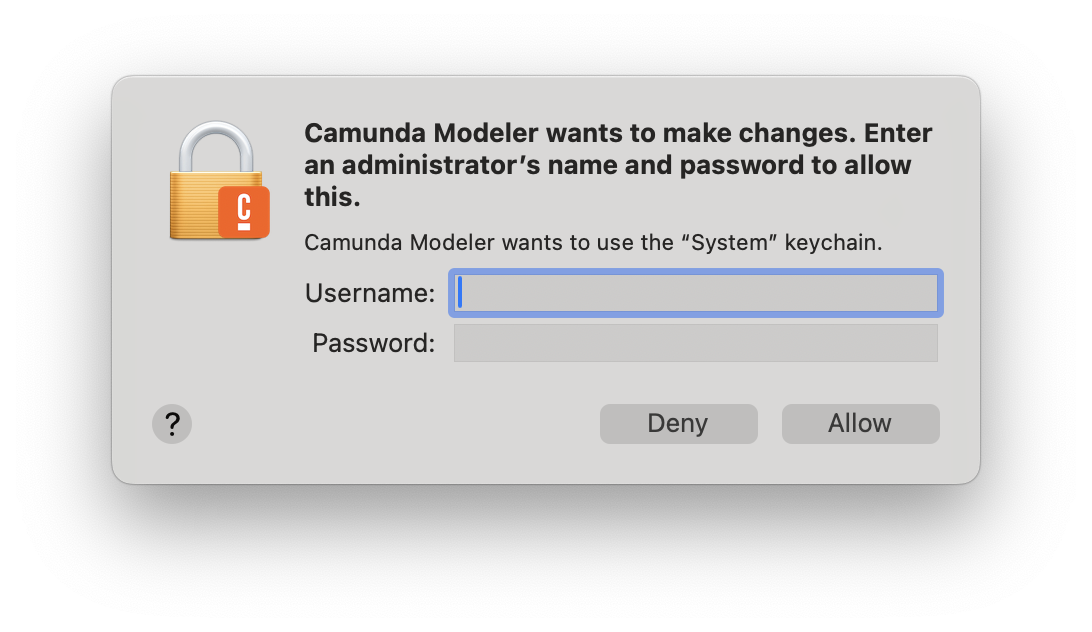Click into the Password field
Image resolution: width=1092 pixels, height=632 pixels.
(x=696, y=343)
